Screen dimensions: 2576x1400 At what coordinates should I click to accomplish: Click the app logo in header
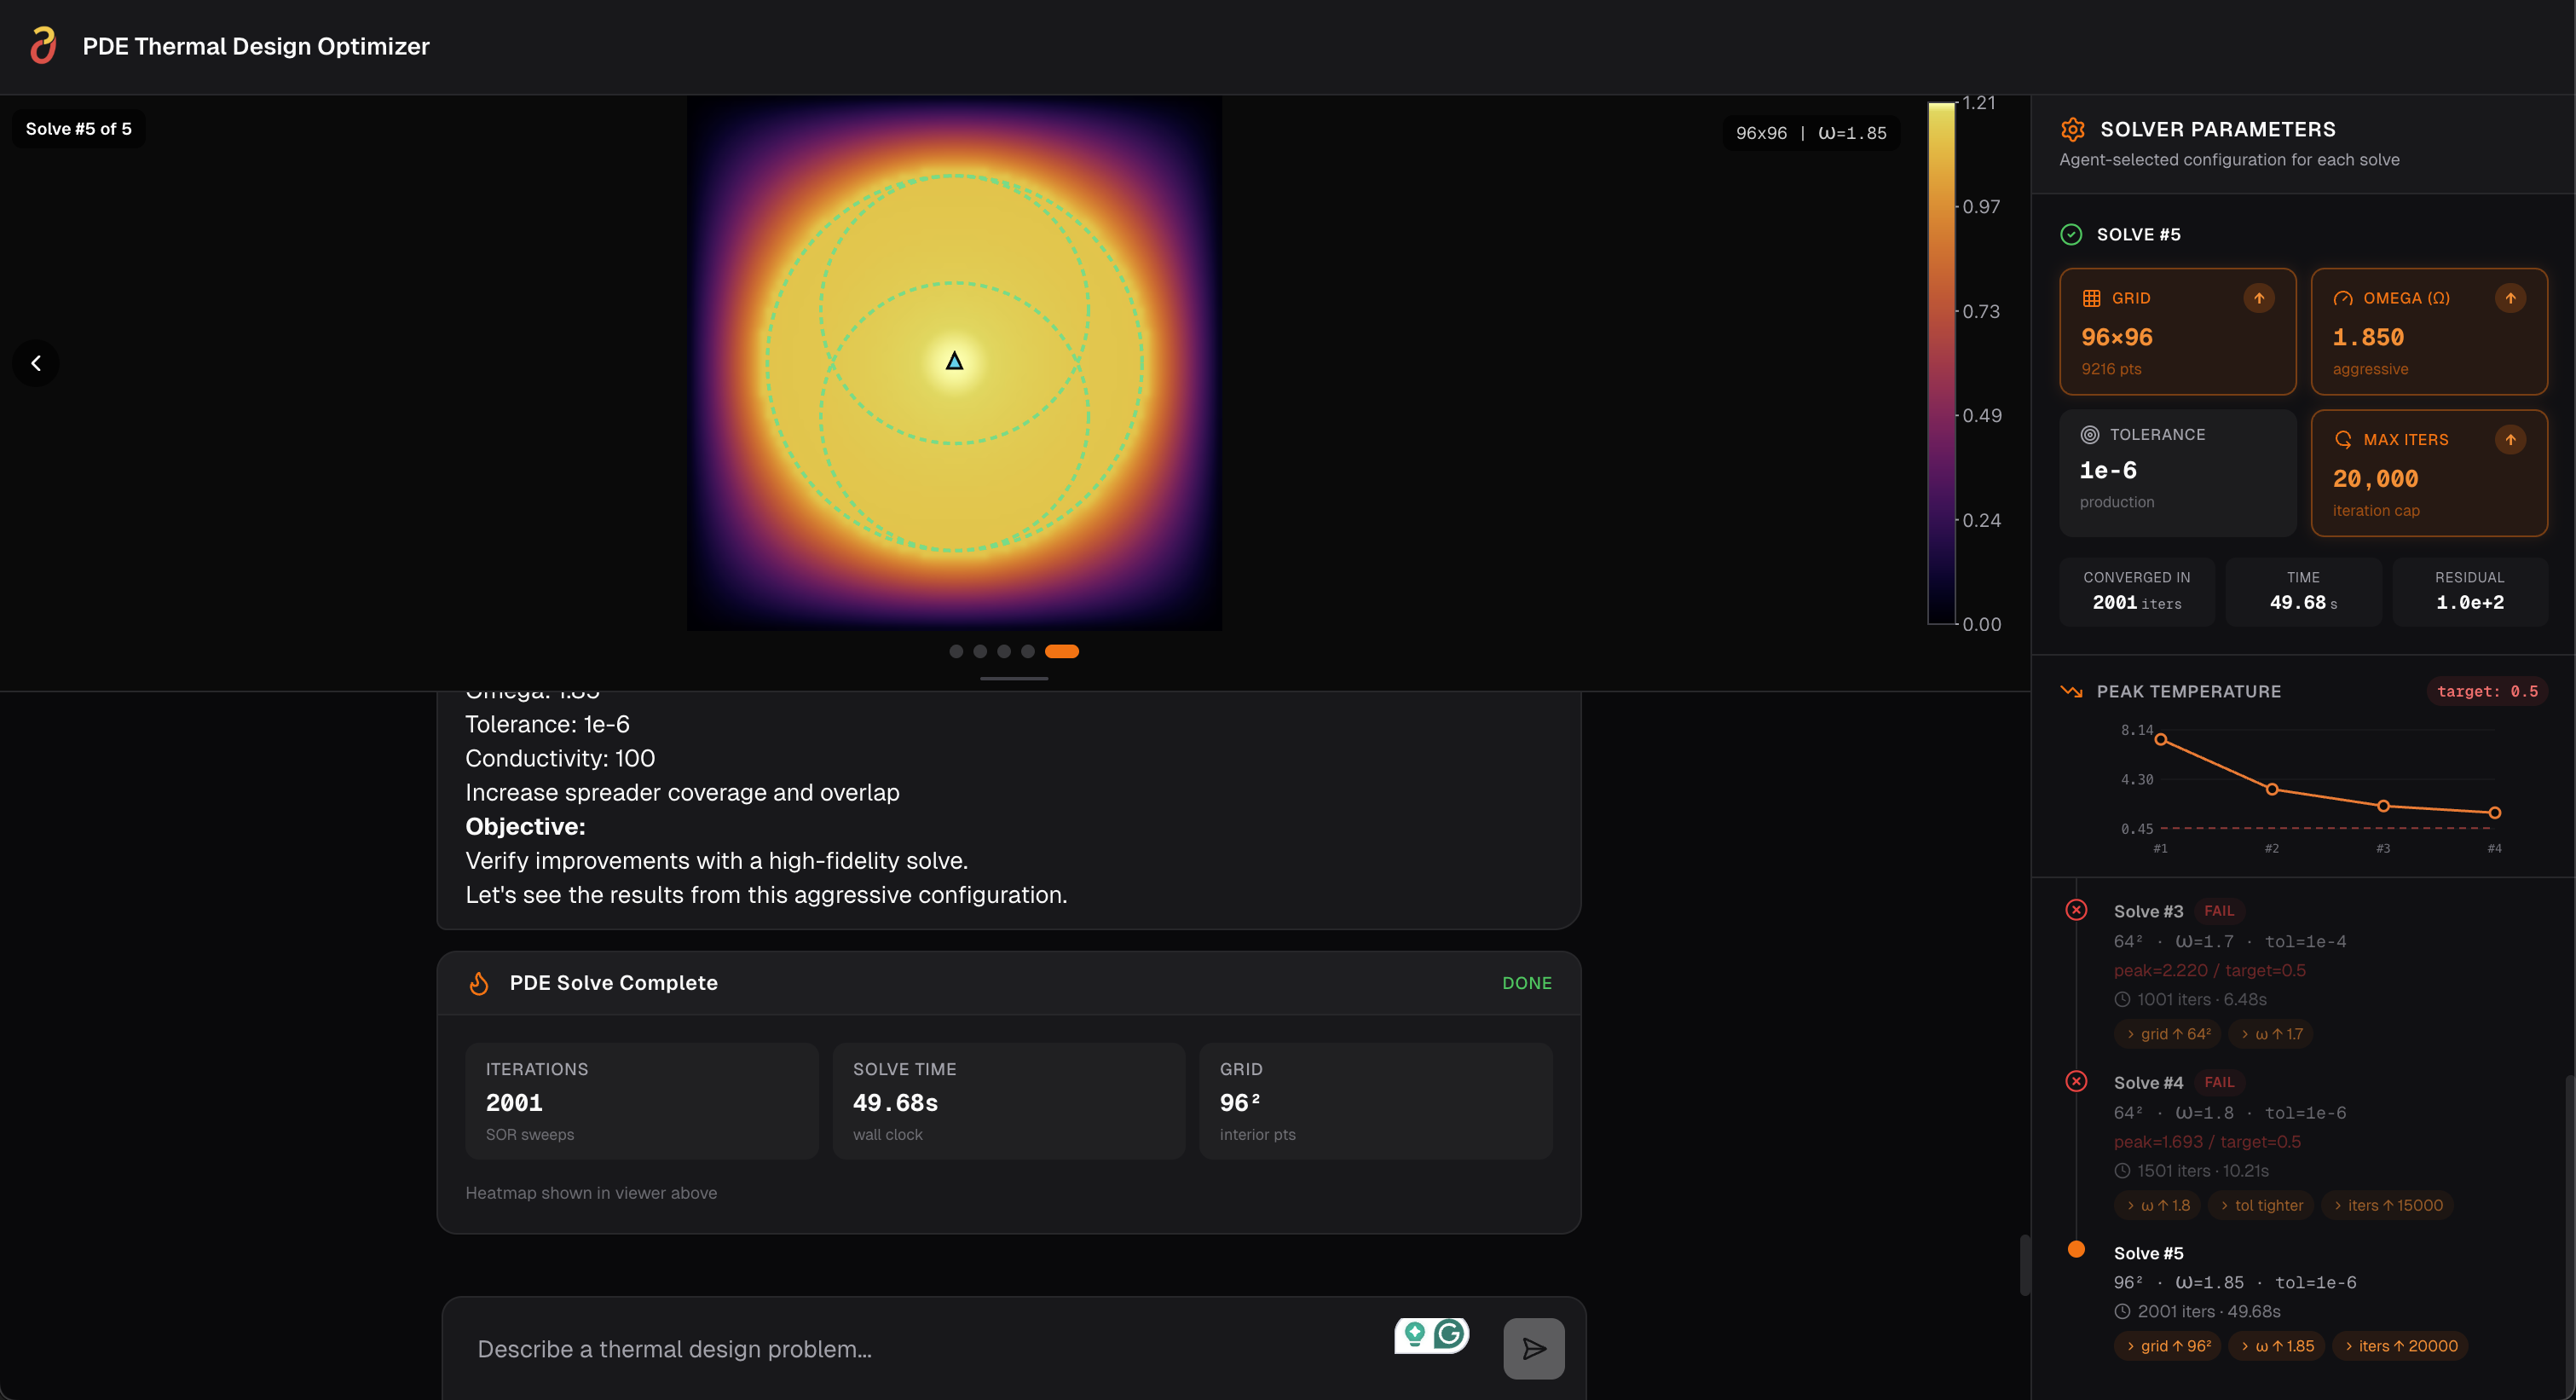click(x=43, y=46)
